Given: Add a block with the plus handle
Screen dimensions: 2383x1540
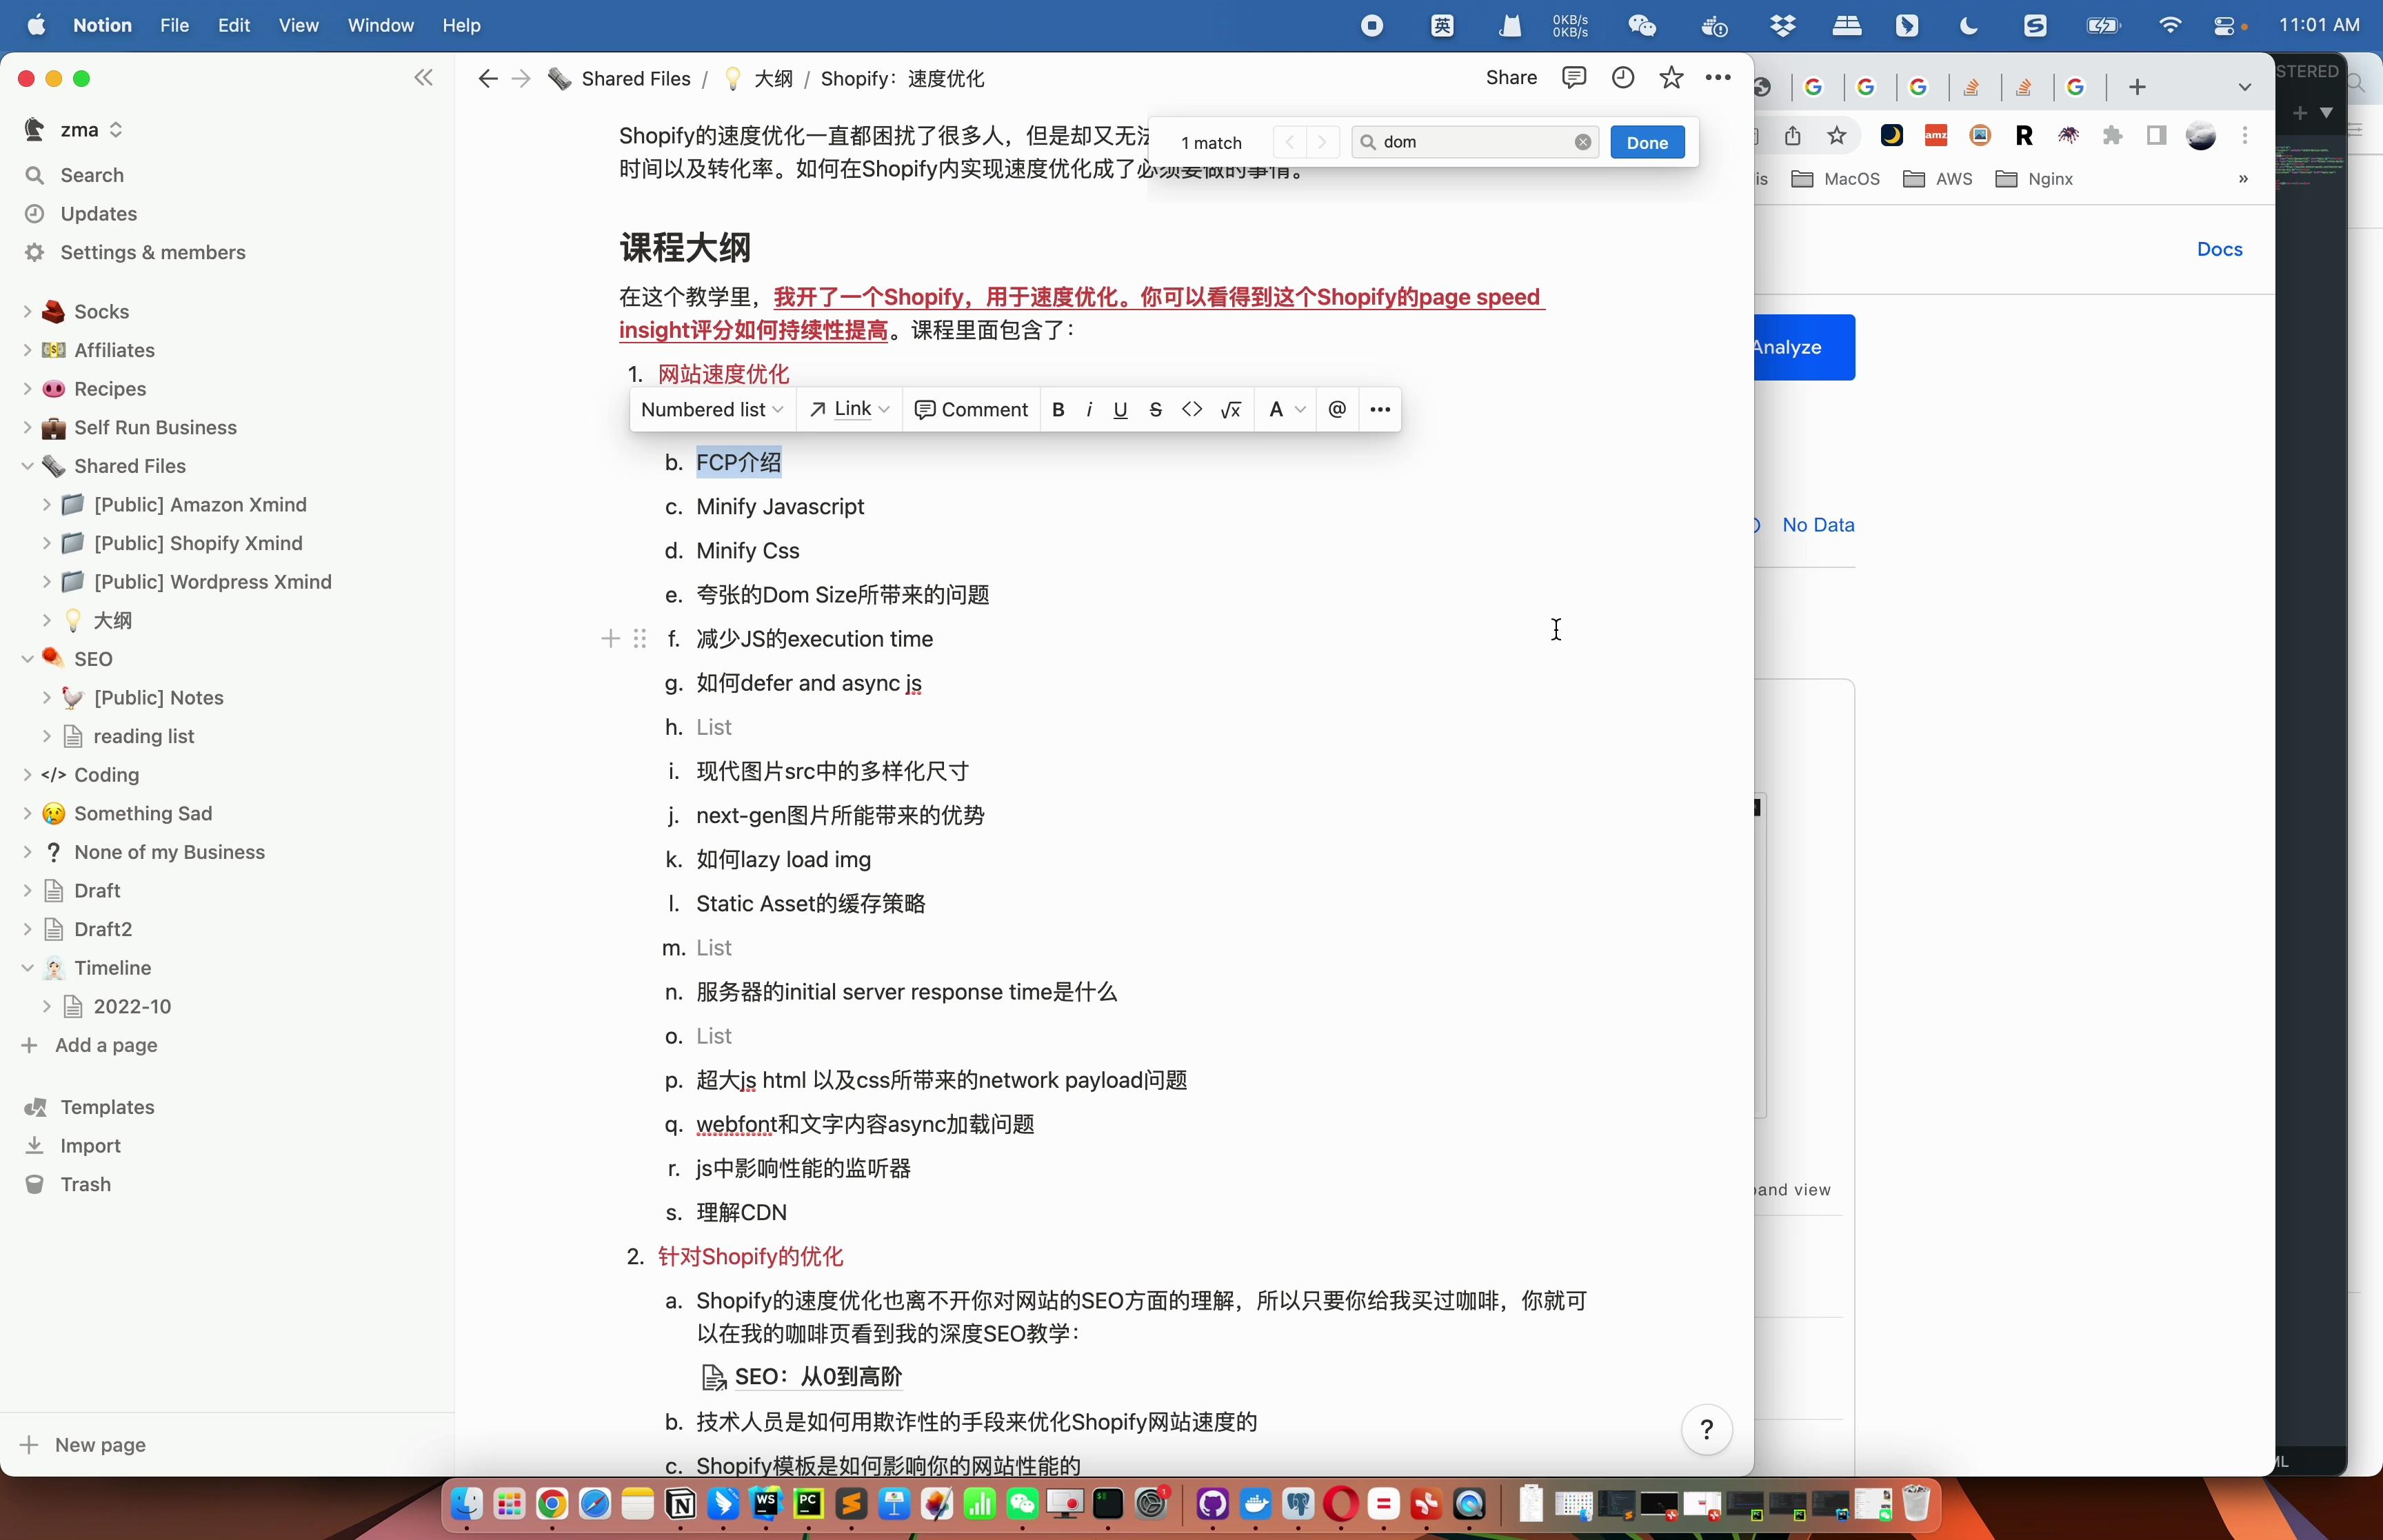Looking at the screenshot, I should tap(611, 638).
